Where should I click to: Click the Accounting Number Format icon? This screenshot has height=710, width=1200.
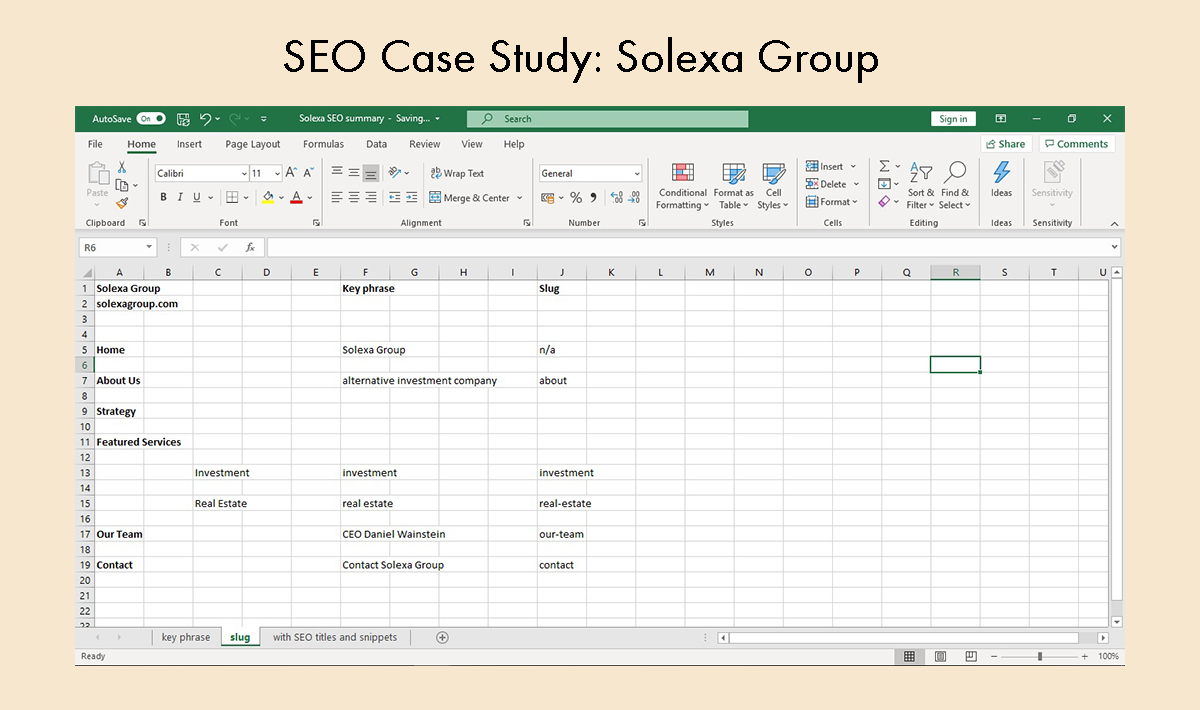point(547,198)
